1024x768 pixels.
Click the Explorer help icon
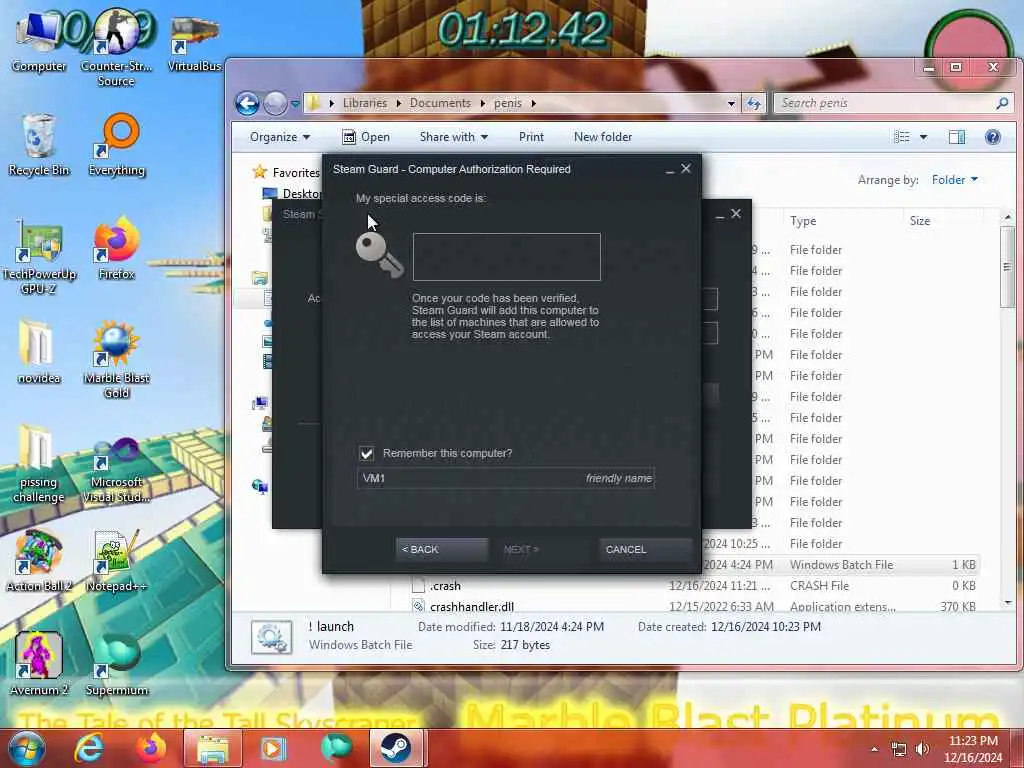993,136
